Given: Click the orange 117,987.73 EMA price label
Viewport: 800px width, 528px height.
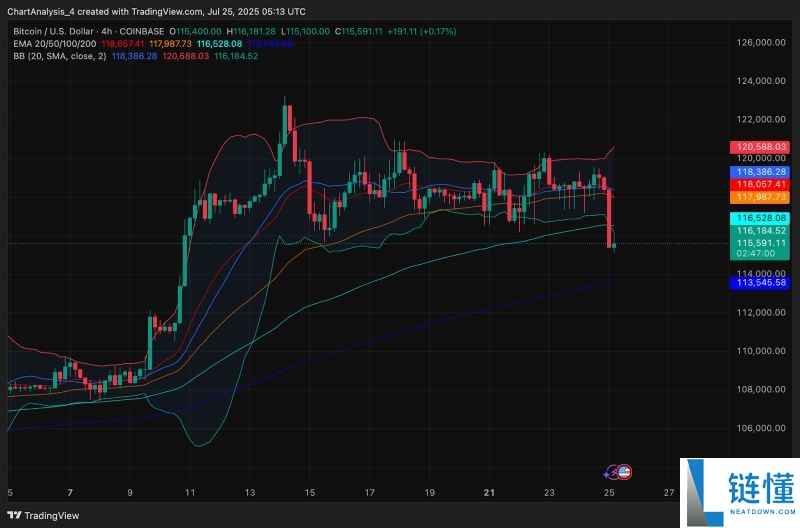Looking at the screenshot, I should (762, 197).
